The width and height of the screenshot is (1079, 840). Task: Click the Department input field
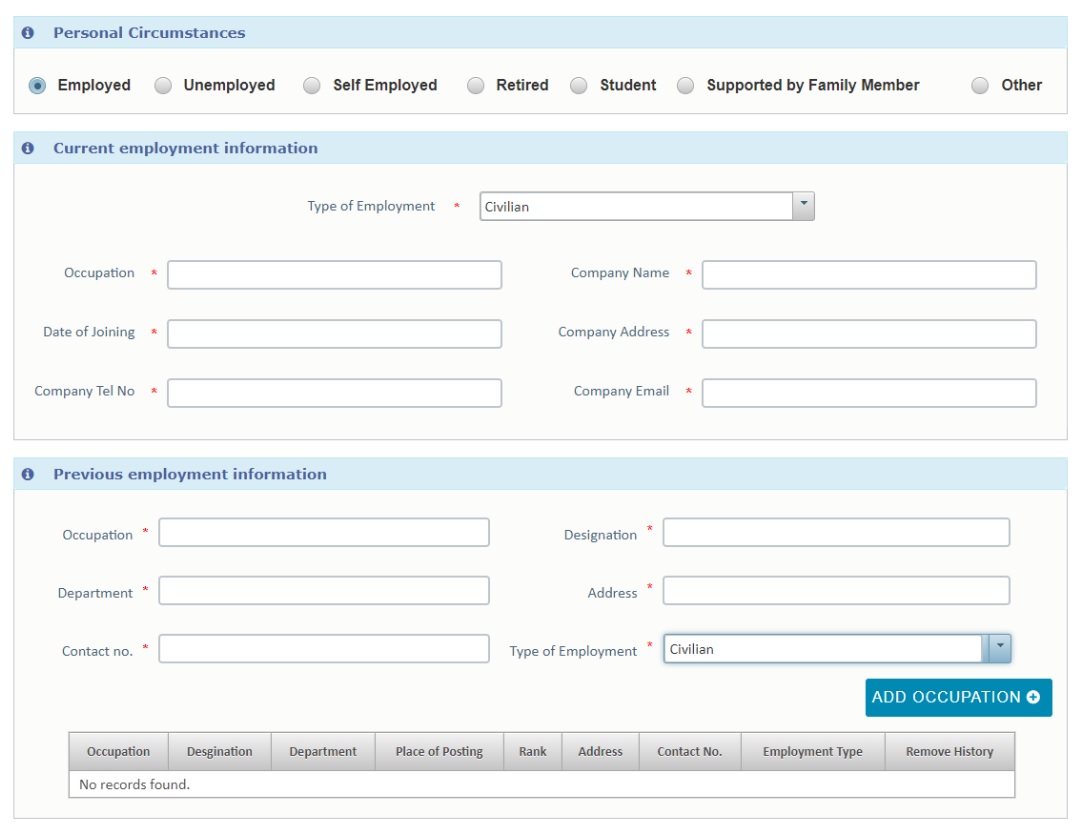[x=324, y=591]
